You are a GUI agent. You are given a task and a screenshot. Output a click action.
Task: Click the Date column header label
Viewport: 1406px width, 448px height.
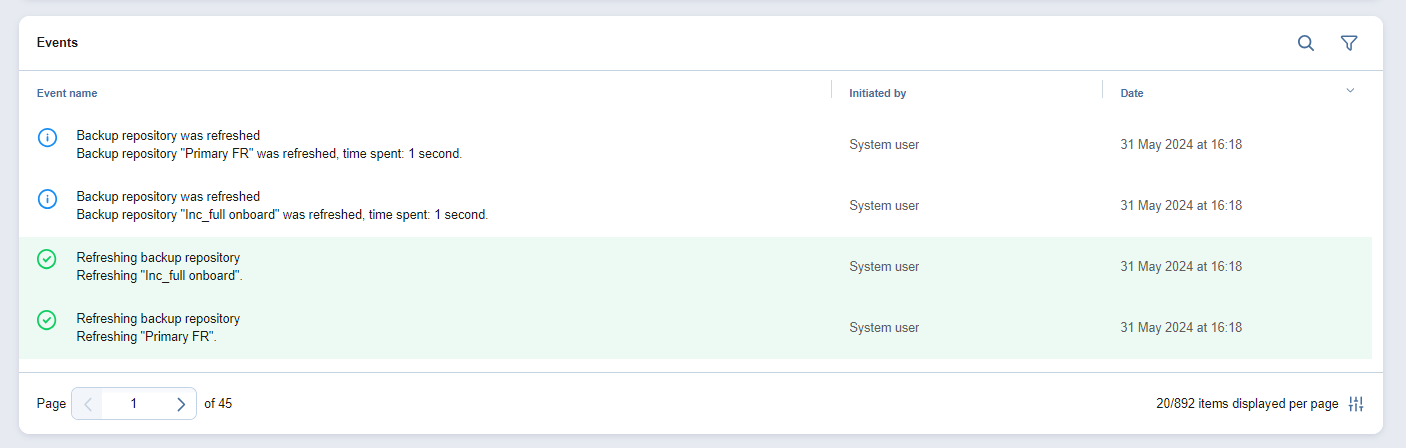point(1131,93)
